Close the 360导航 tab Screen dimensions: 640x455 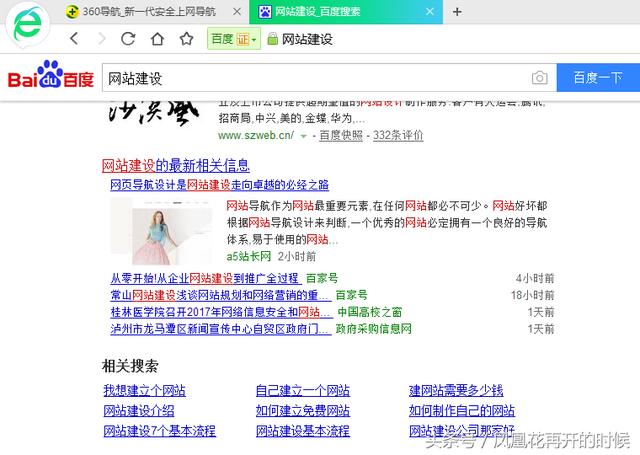(237, 12)
